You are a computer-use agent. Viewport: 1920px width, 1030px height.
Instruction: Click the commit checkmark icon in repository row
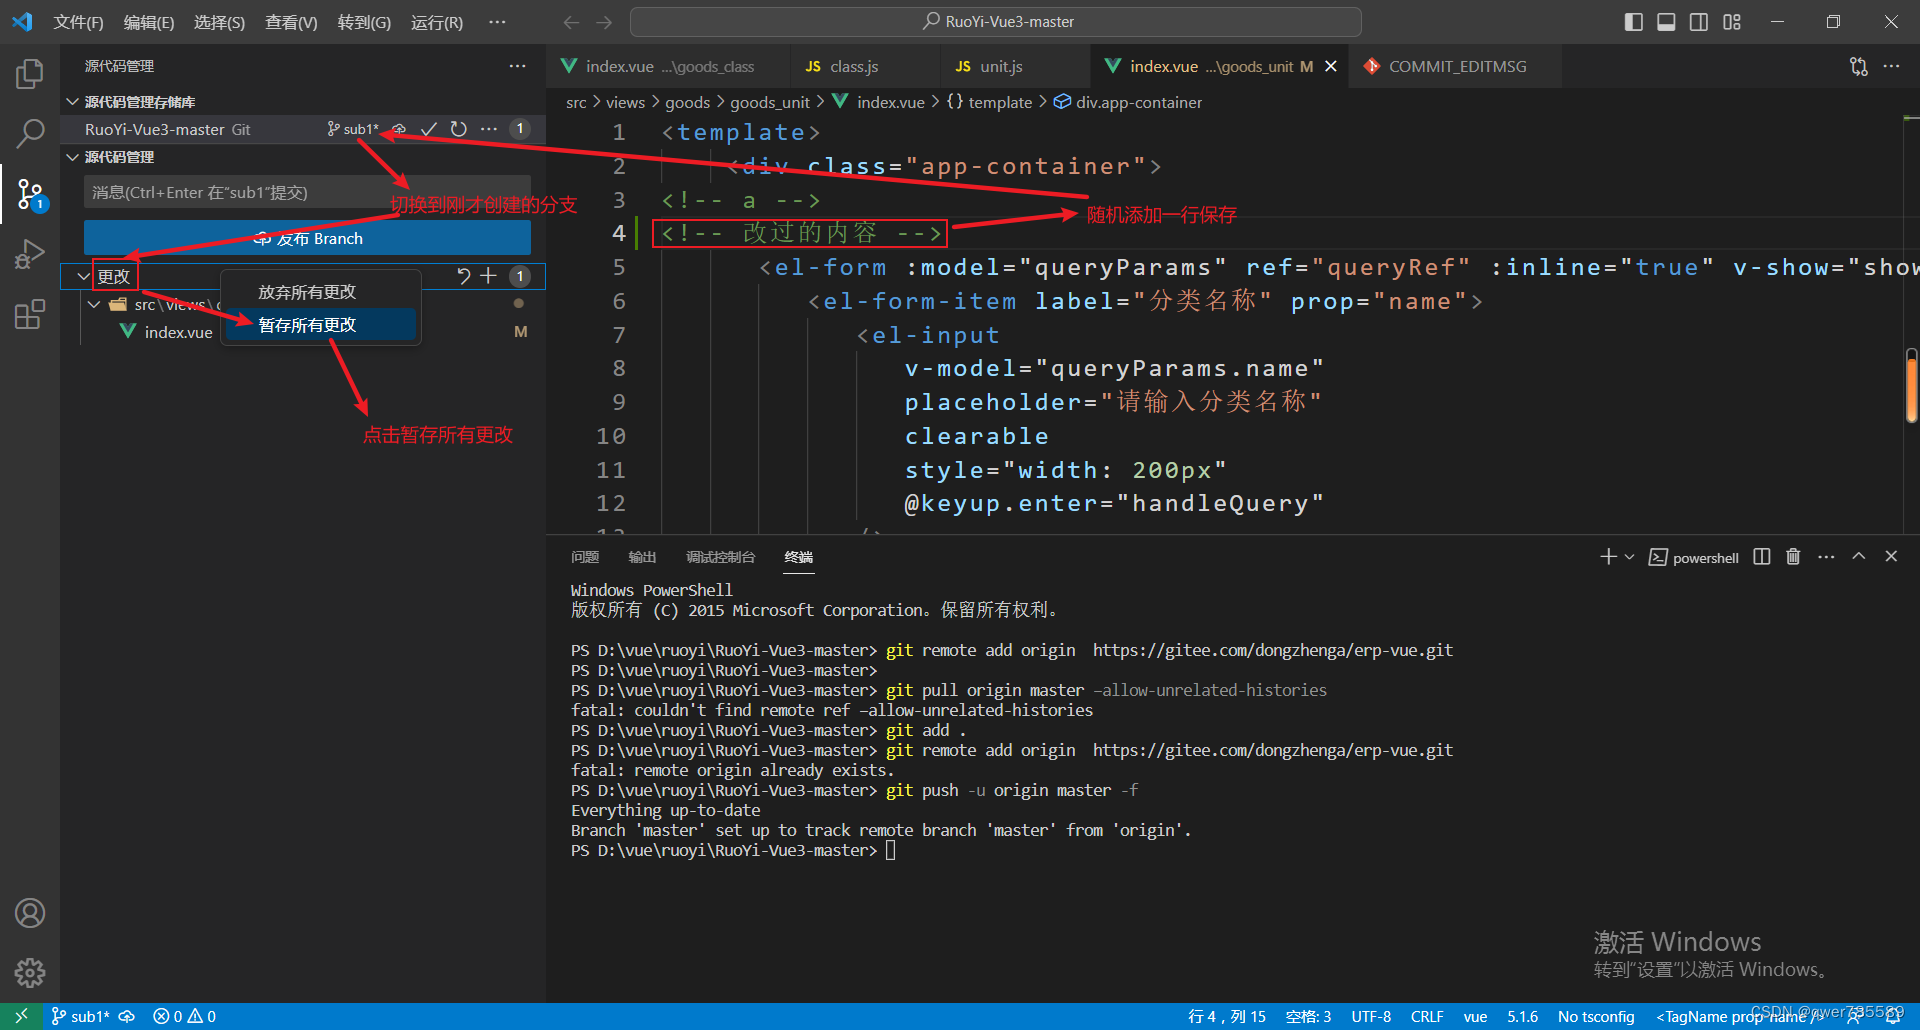pyautogui.click(x=429, y=129)
